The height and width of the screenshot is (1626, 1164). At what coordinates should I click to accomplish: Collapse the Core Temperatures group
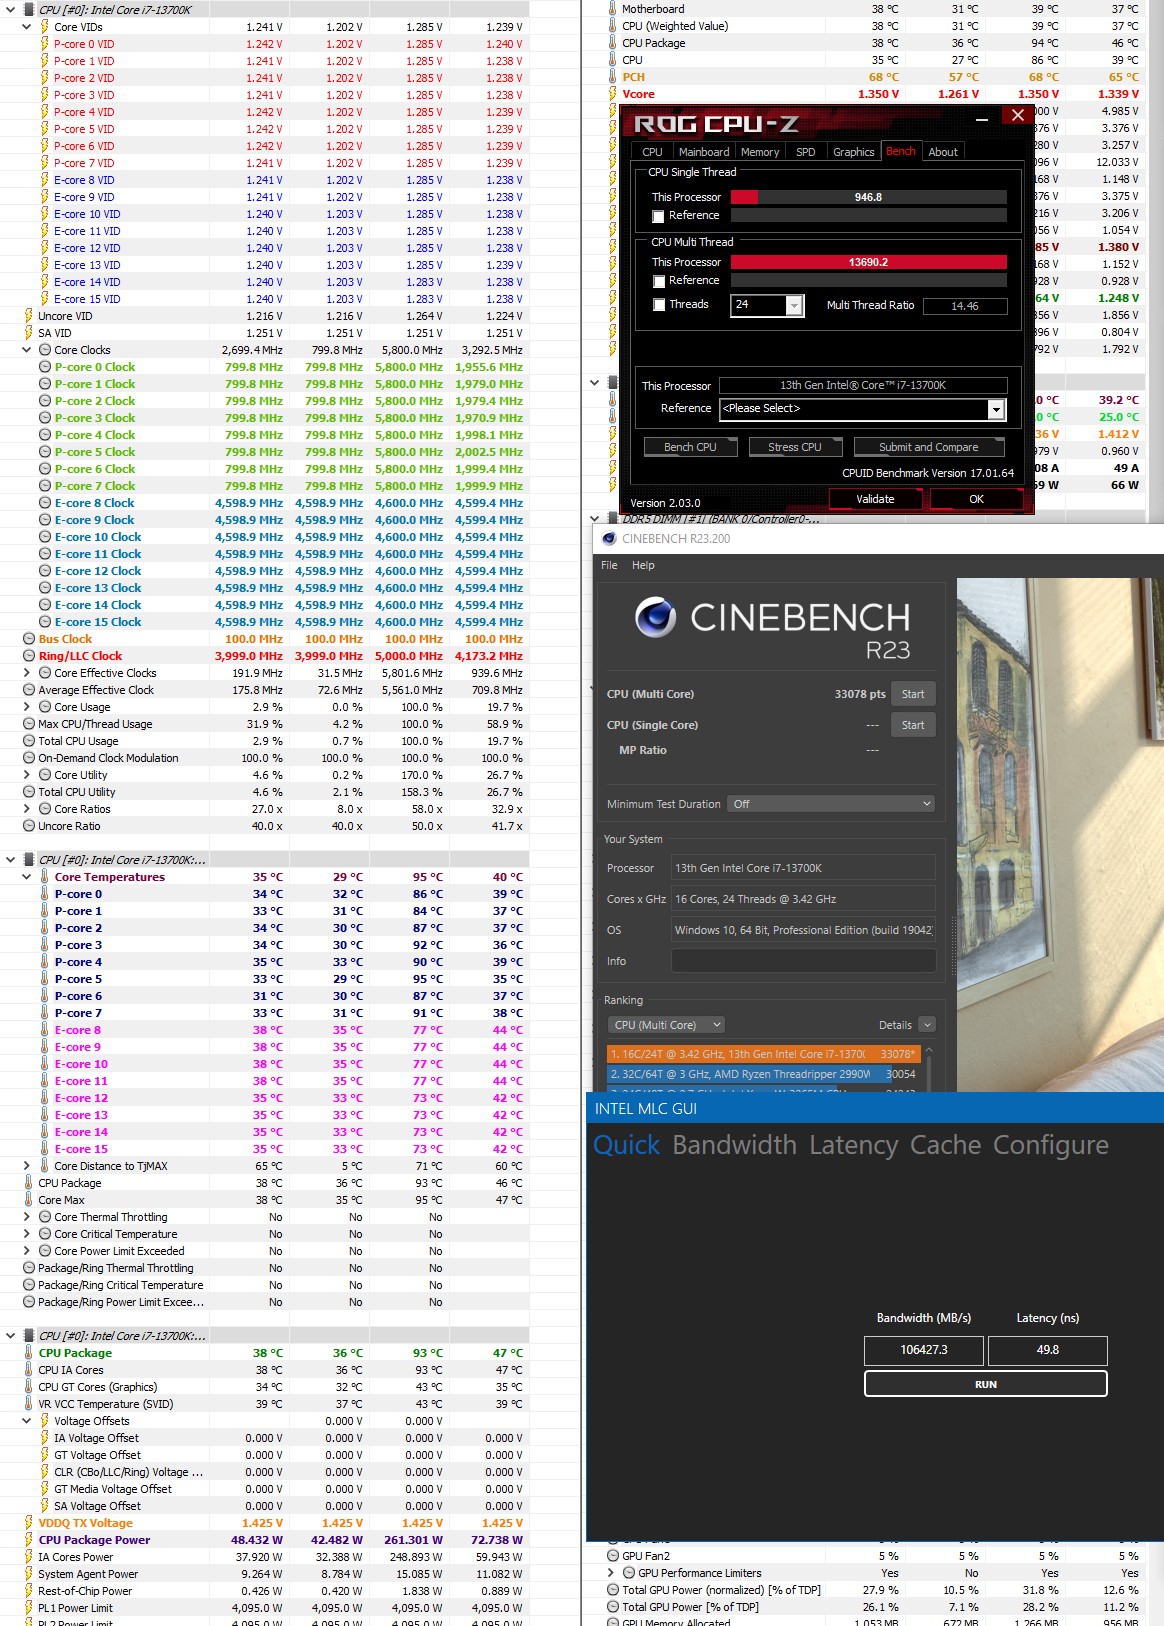[27, 877]
